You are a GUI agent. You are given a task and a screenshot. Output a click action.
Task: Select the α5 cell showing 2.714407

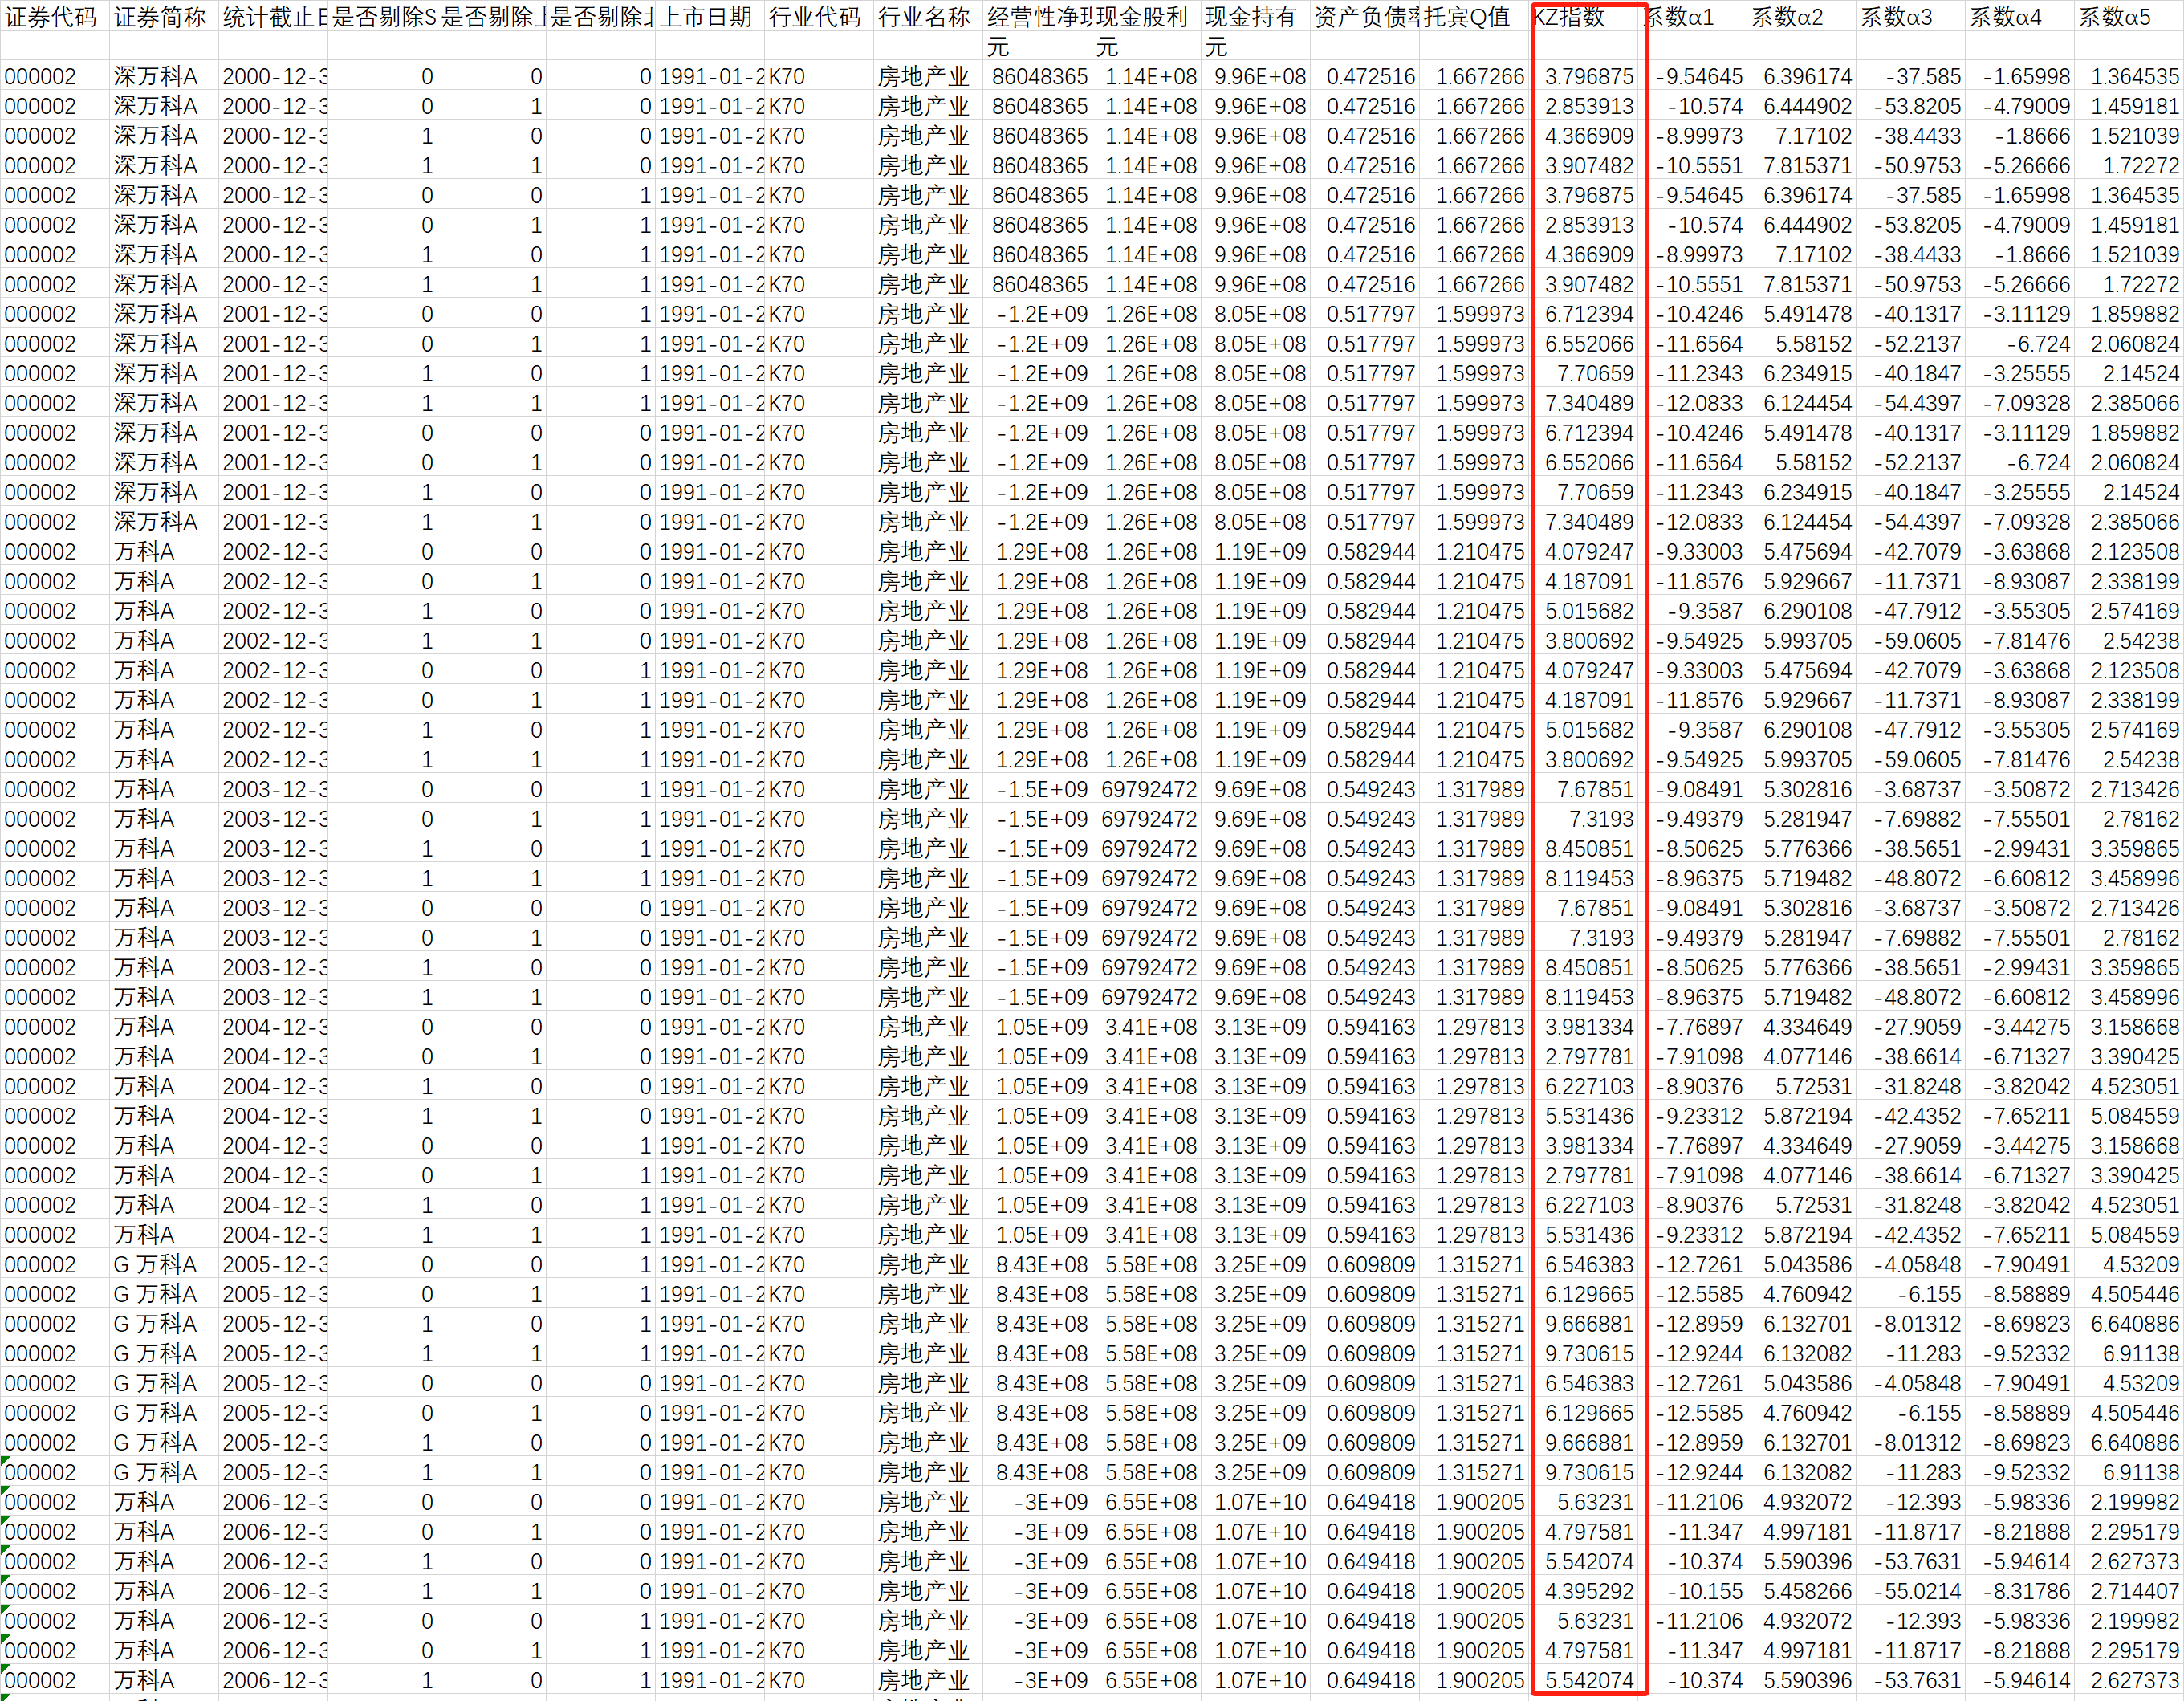pos(2130,1591)
